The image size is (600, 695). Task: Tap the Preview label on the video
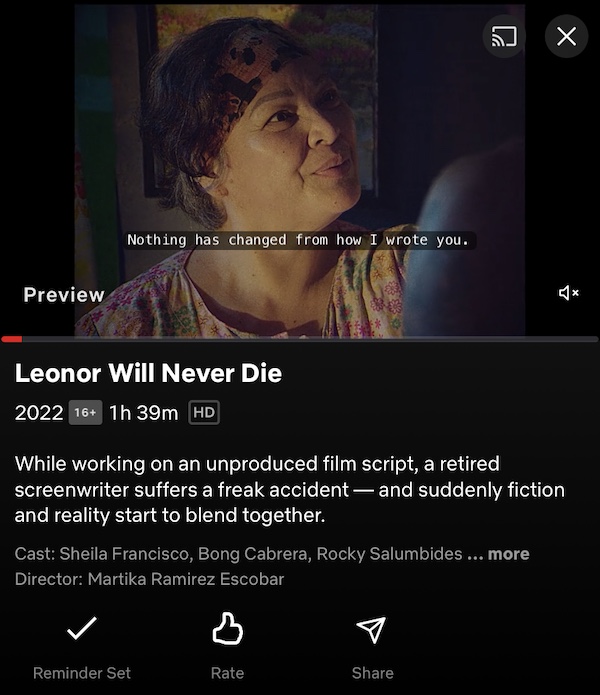(64, 295)
